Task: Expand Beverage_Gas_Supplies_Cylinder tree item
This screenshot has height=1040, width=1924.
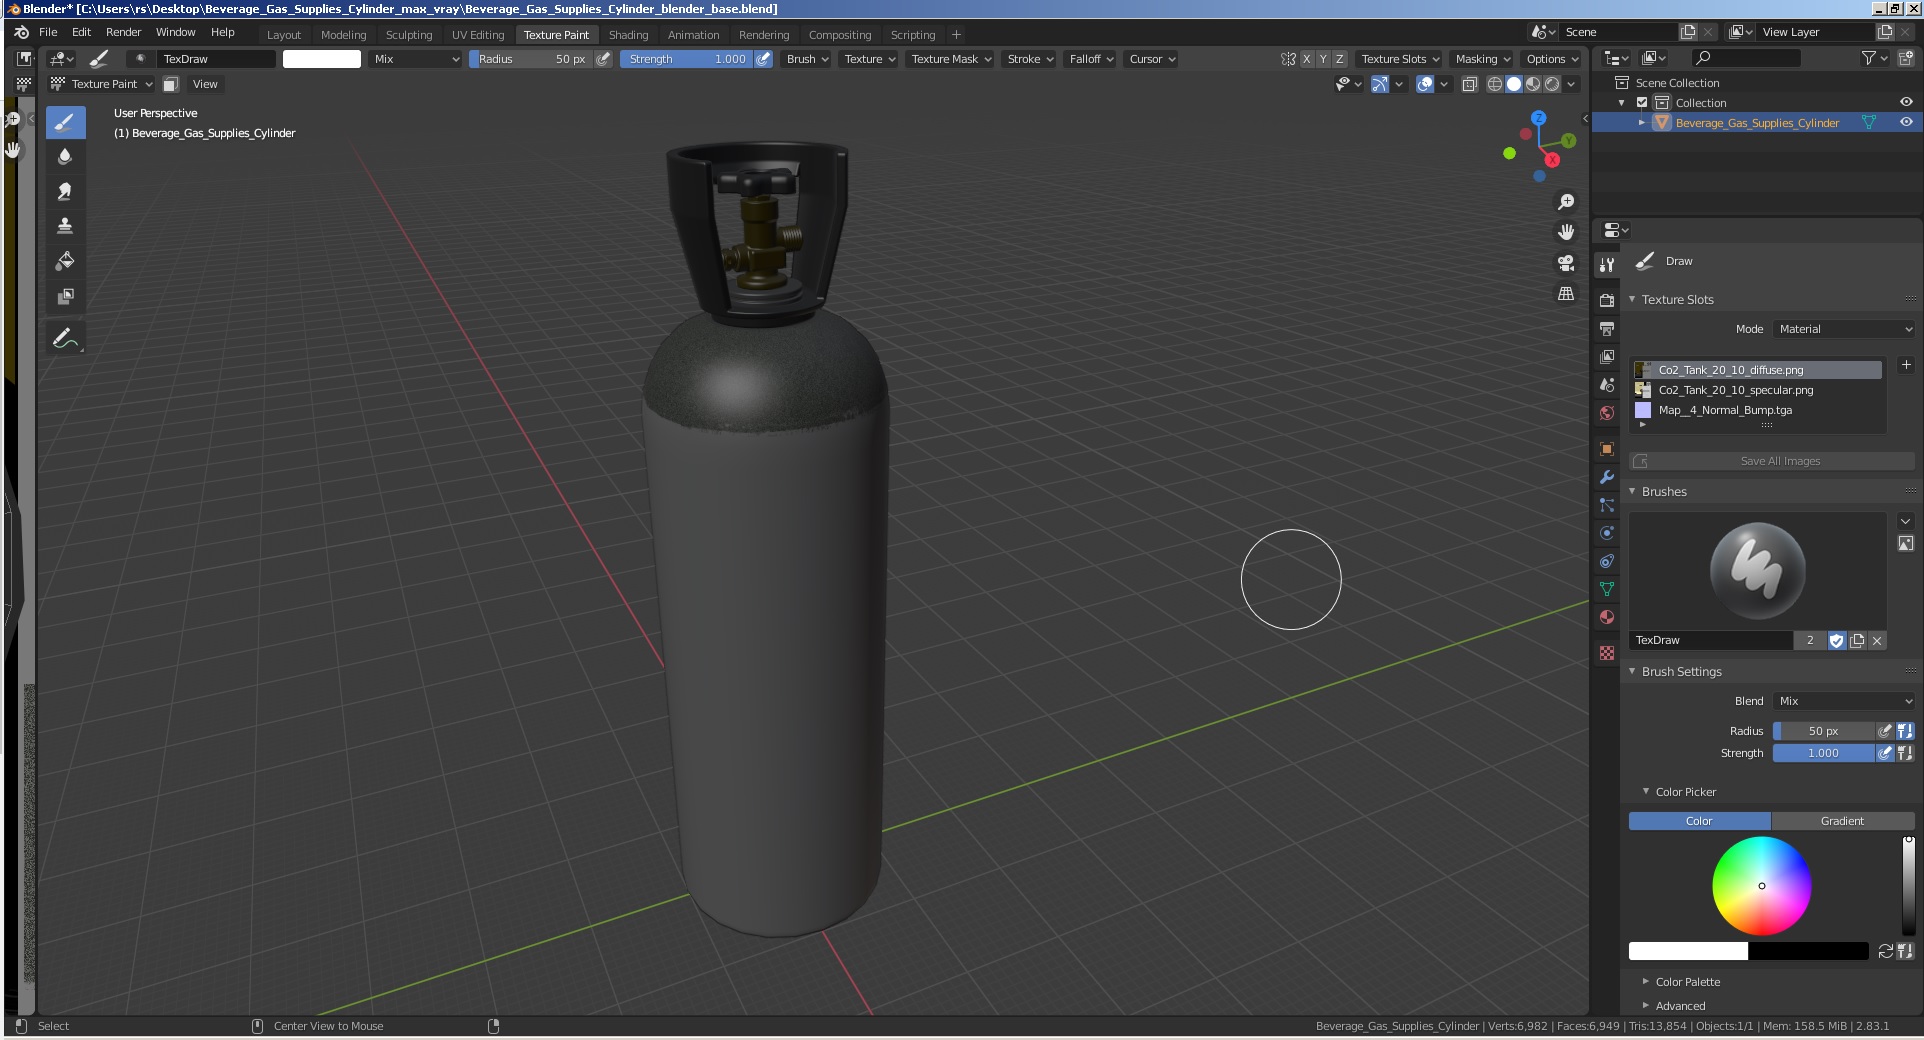Action: [1641, 122]
